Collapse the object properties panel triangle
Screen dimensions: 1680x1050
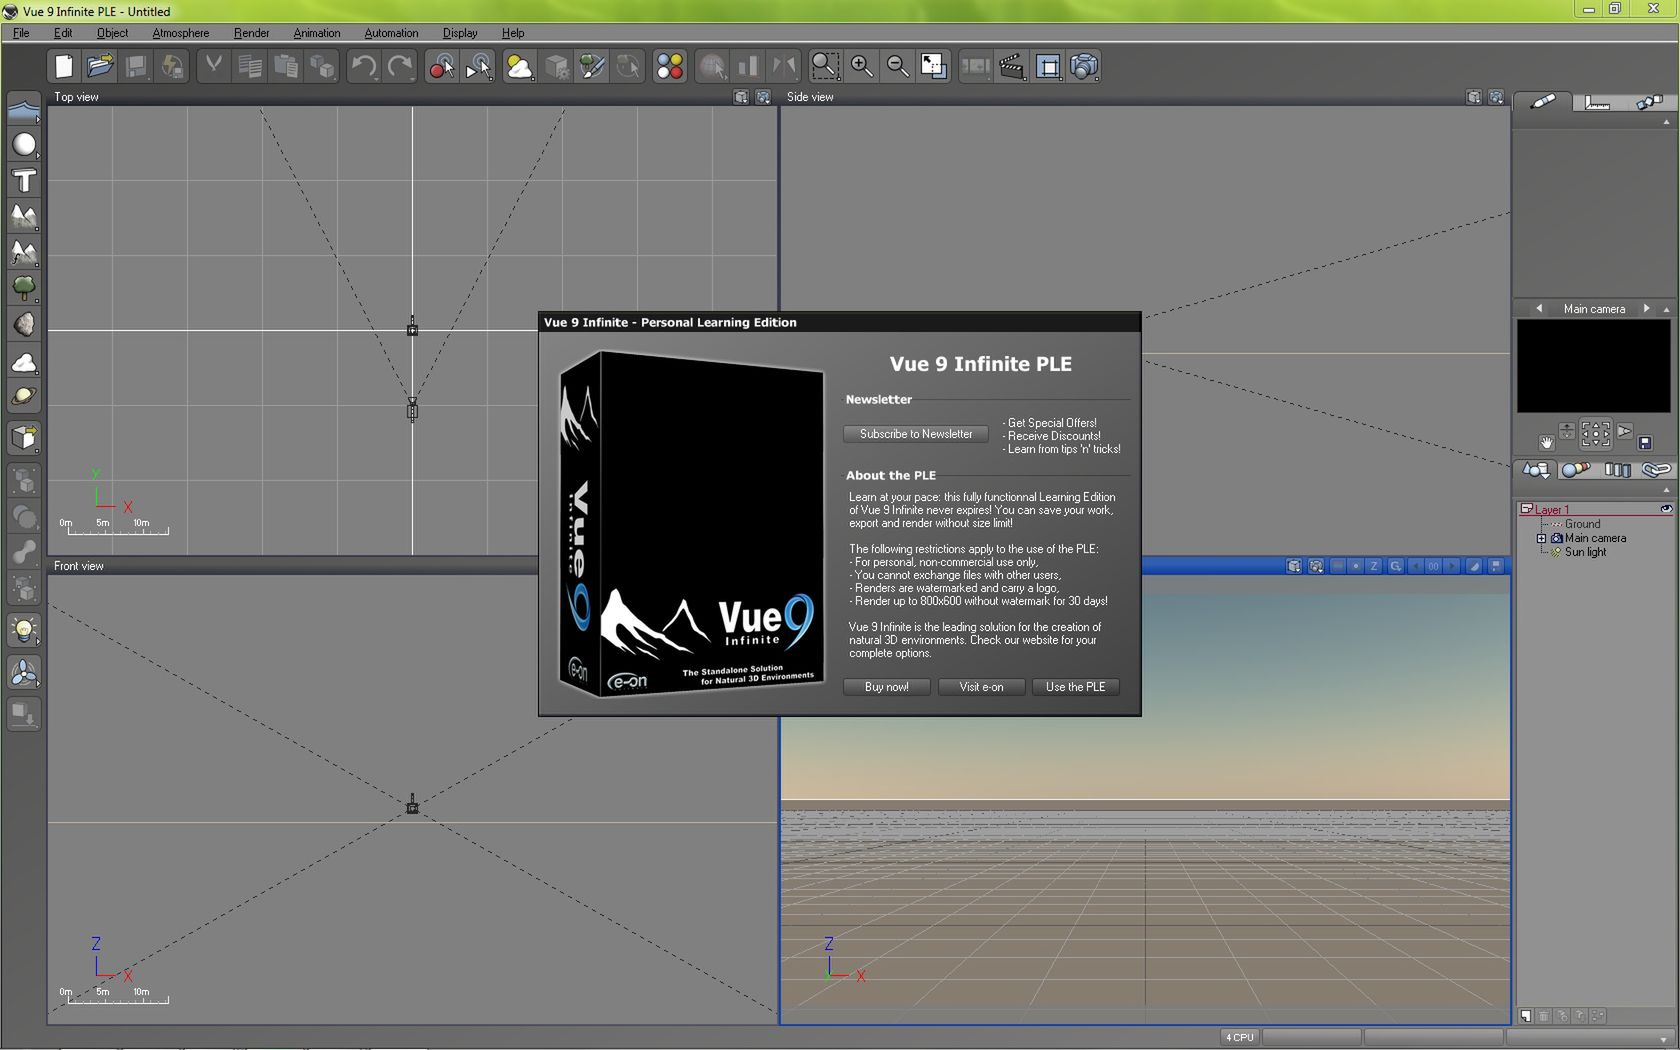coord(1666,122)
